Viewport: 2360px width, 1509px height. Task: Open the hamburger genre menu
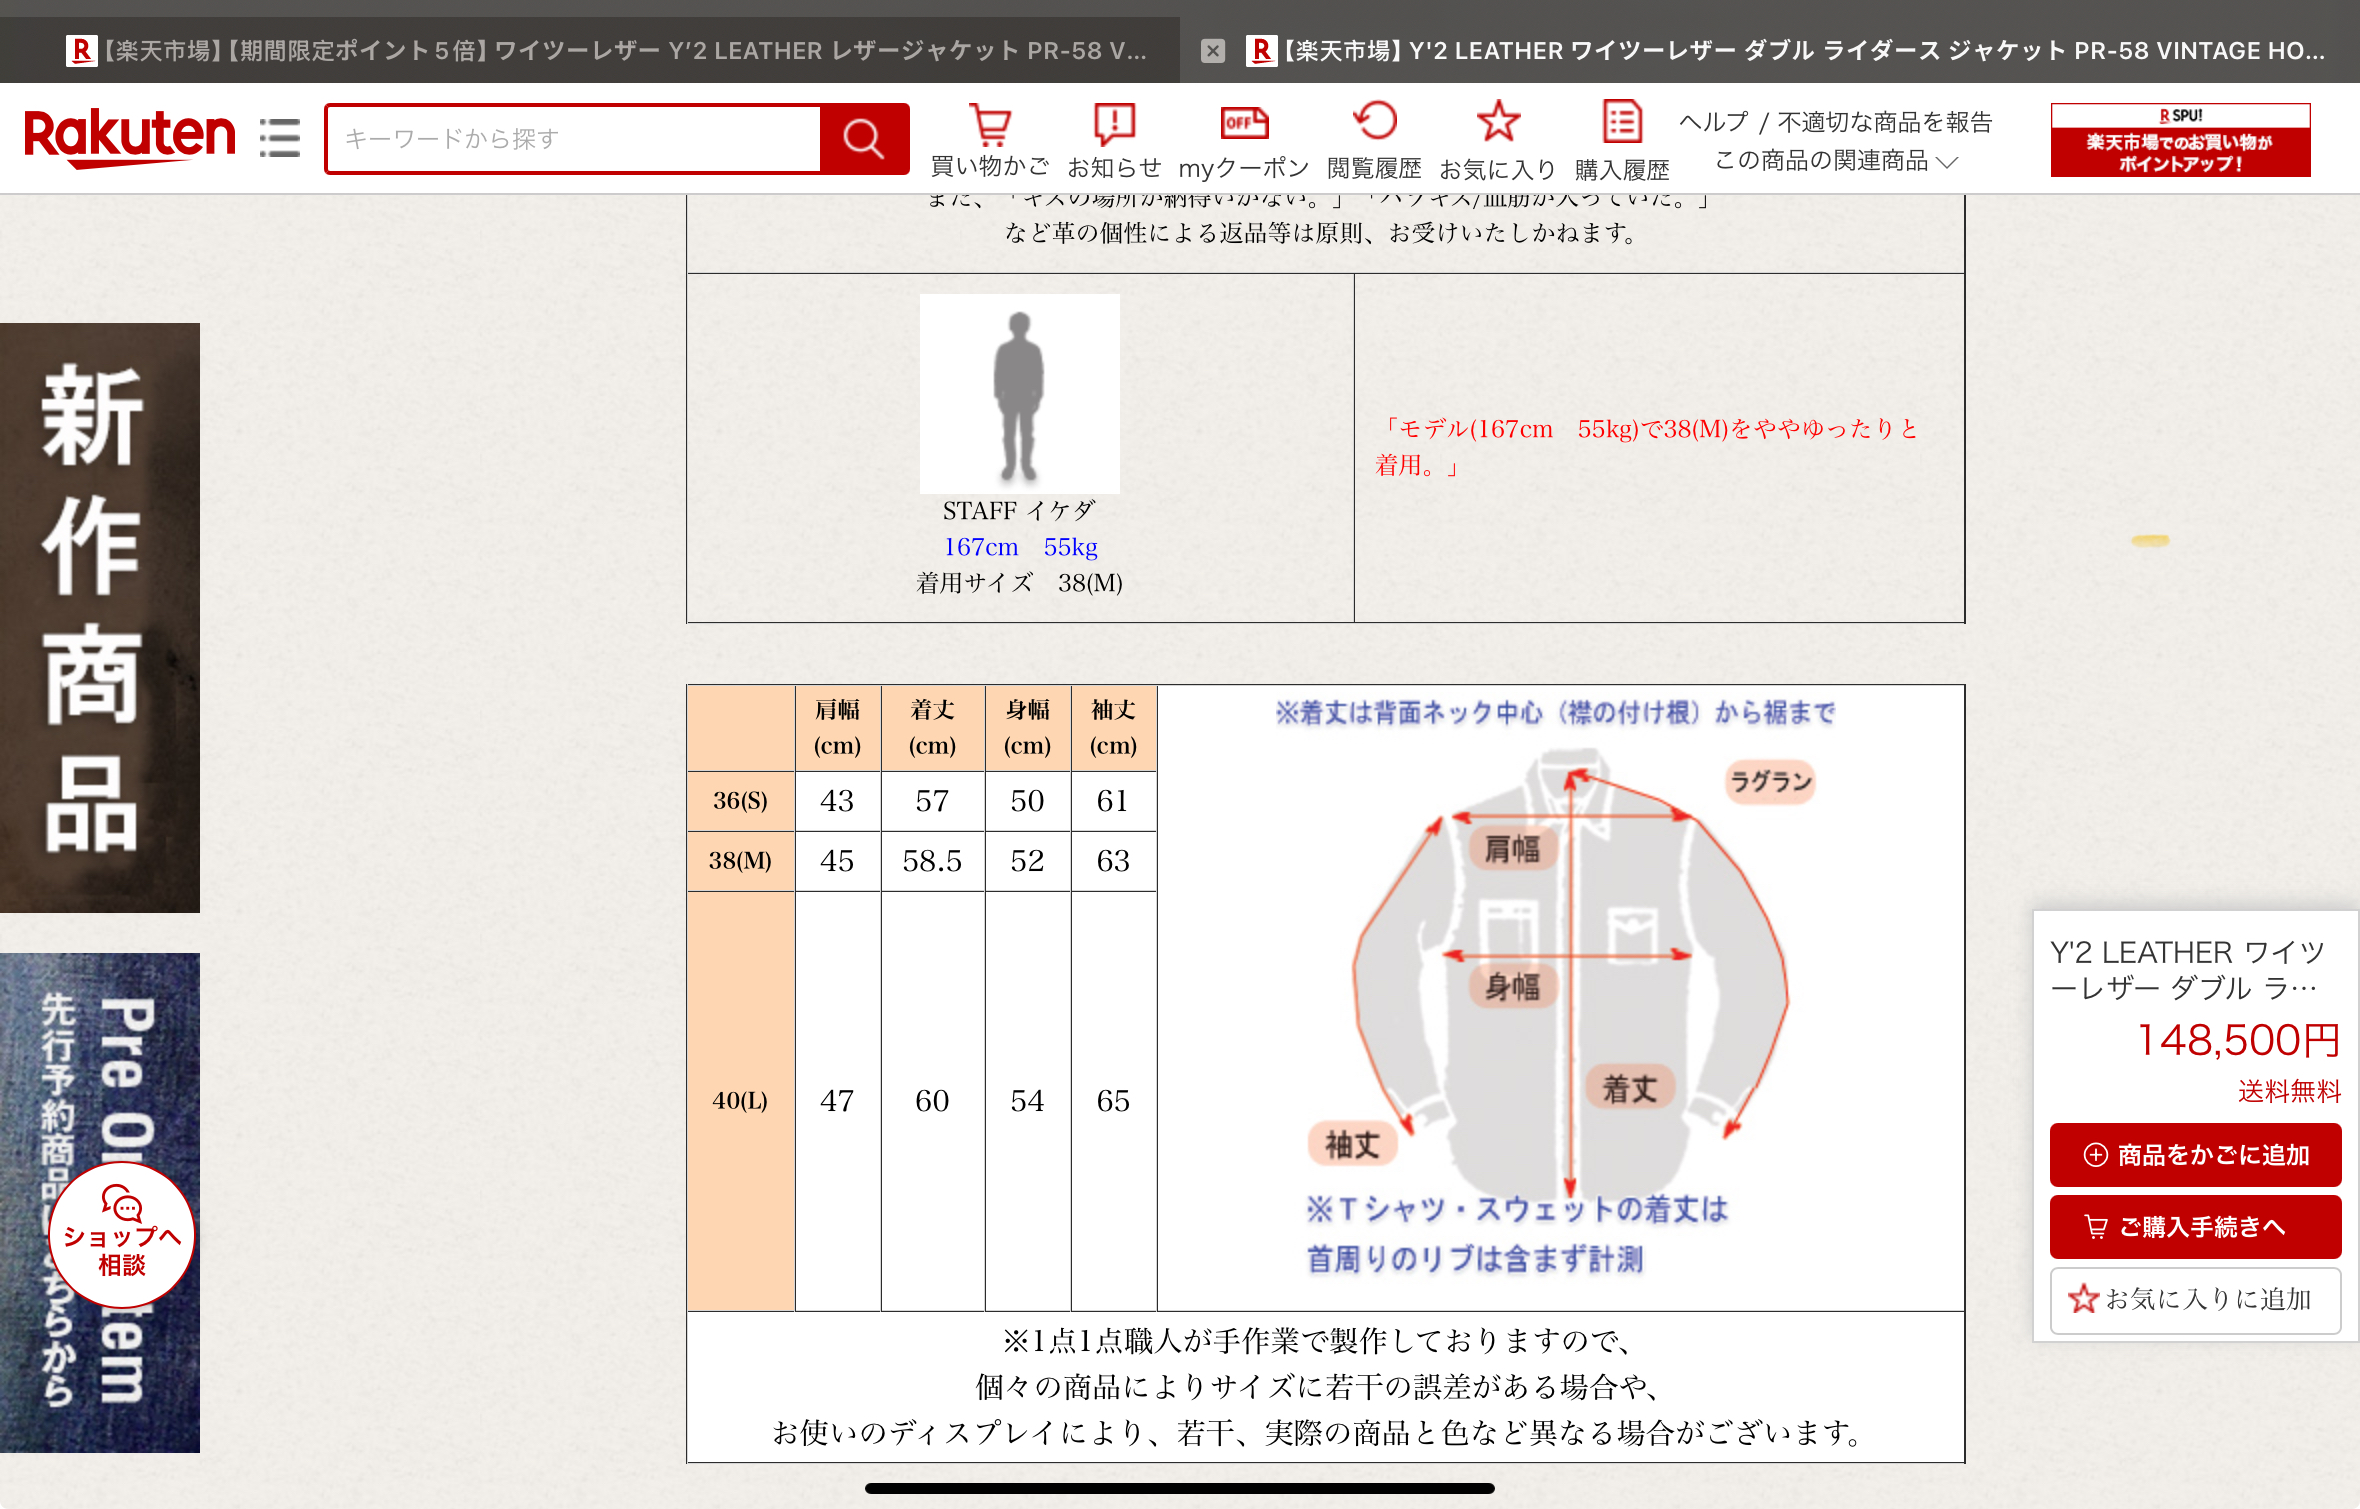click(x=280, y=138)
